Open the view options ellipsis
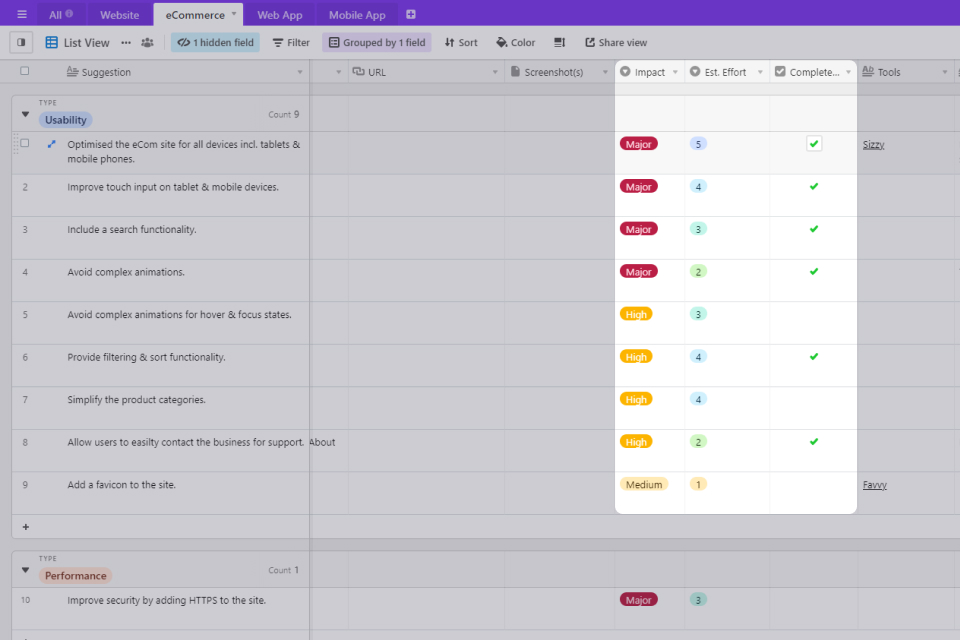The image size is (960, 640). [126, 42]
